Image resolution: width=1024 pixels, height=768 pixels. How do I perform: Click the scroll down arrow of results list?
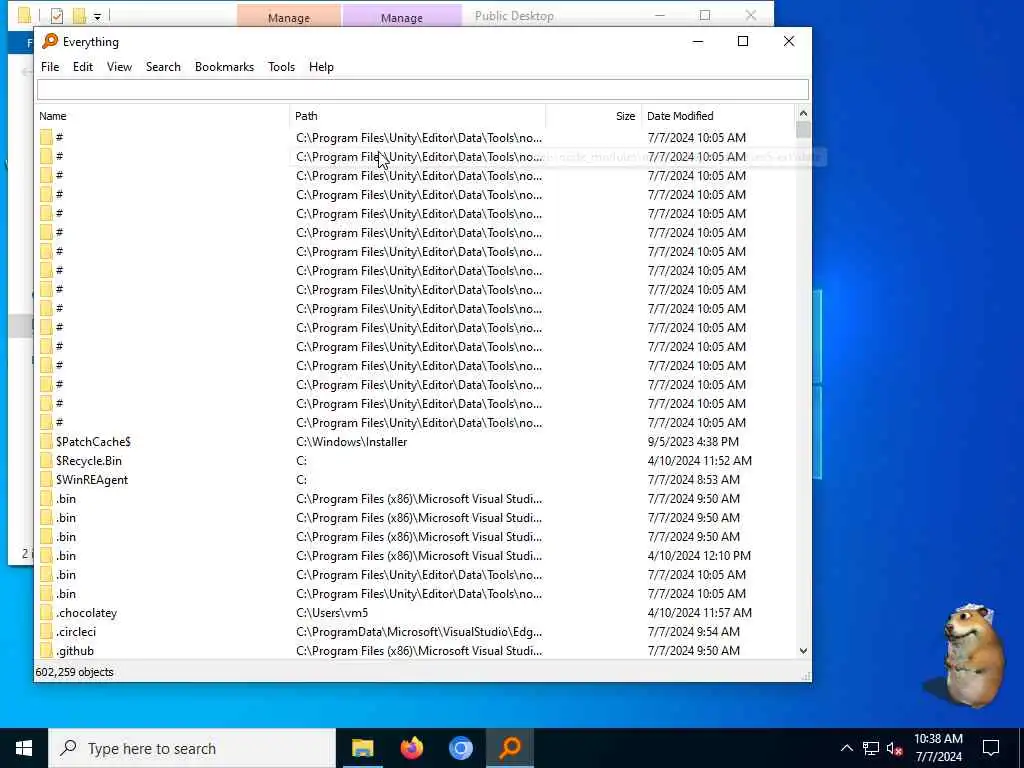803,651
